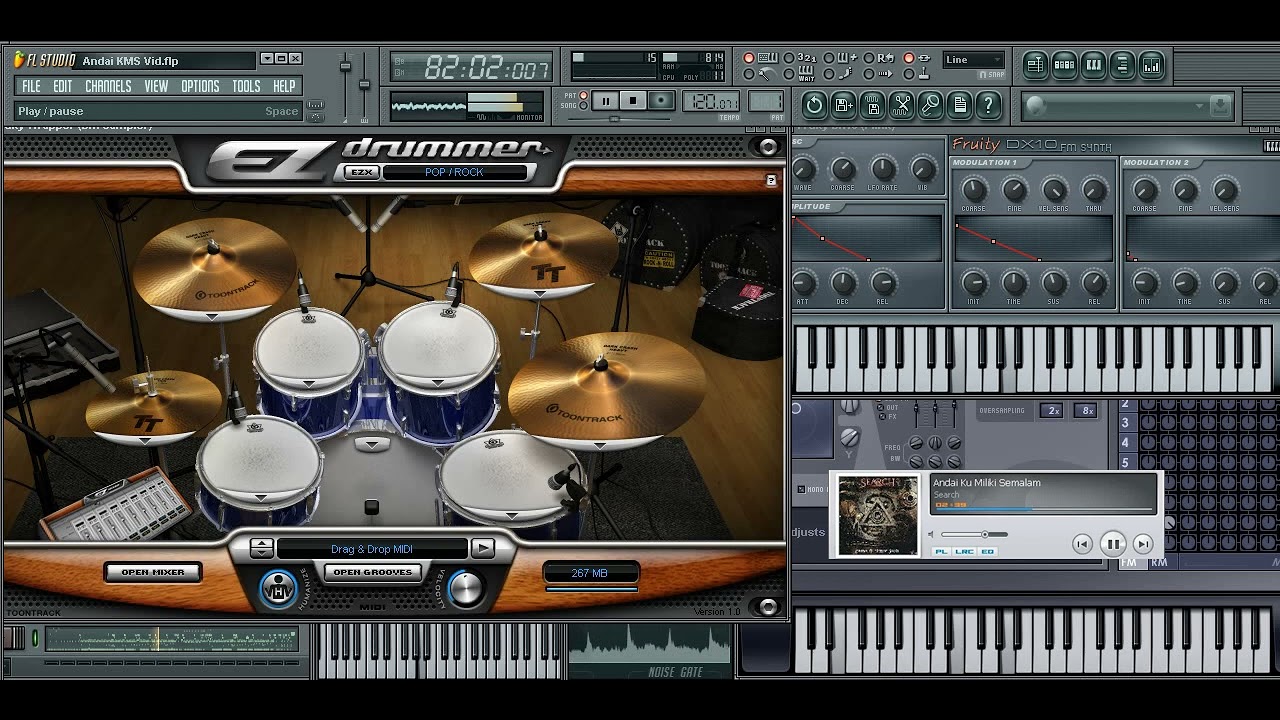Click the media player speaker mute icon
This screenshot has width=1280, height=720.
pos(931,534)
